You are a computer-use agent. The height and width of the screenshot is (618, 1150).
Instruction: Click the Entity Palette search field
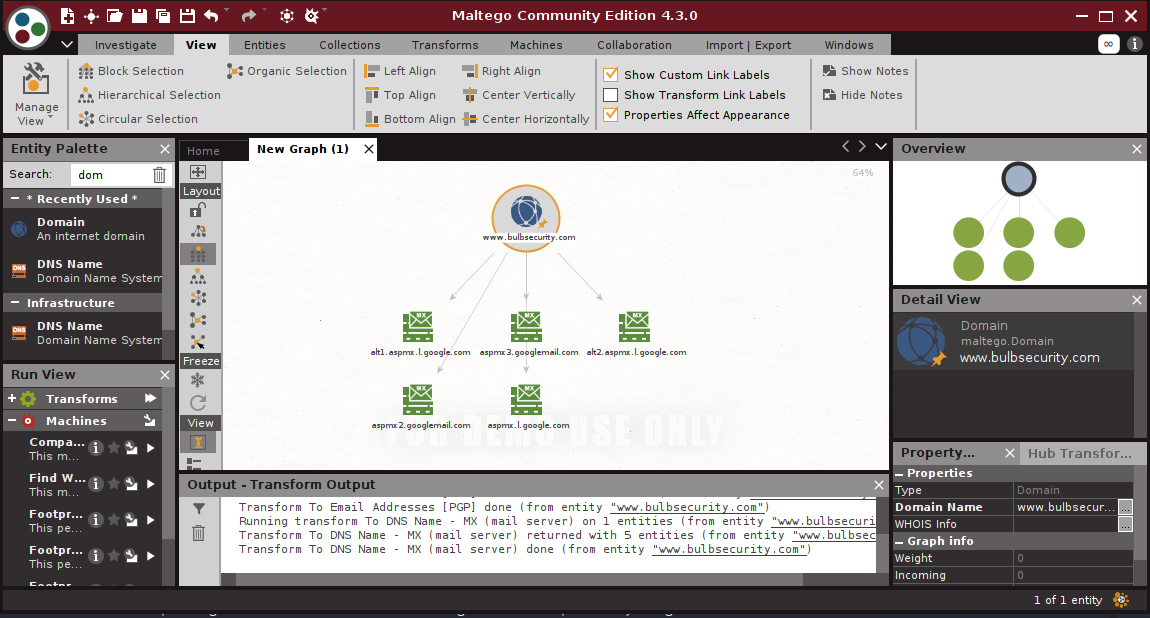click(110, 174)
